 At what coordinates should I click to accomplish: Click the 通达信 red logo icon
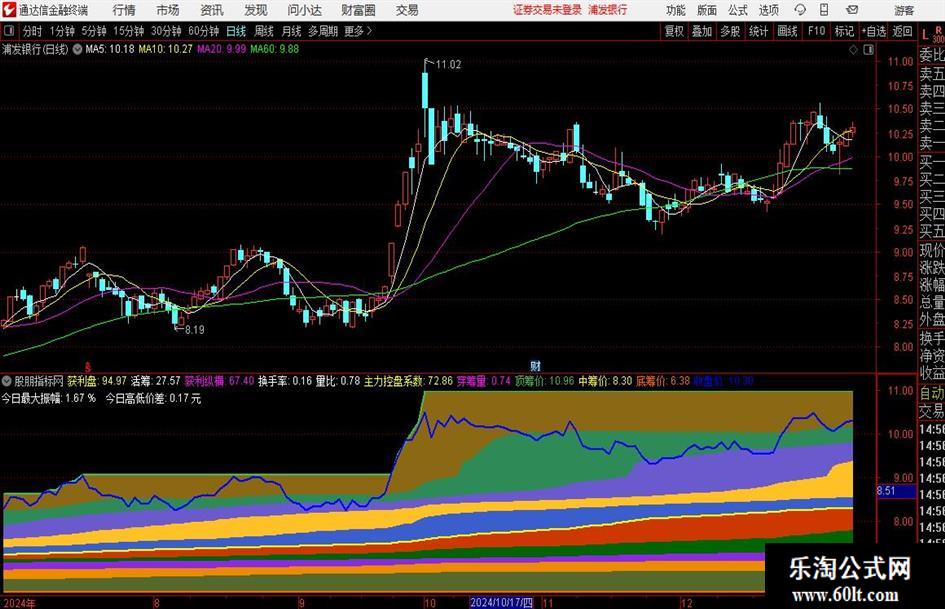[9, 10]
